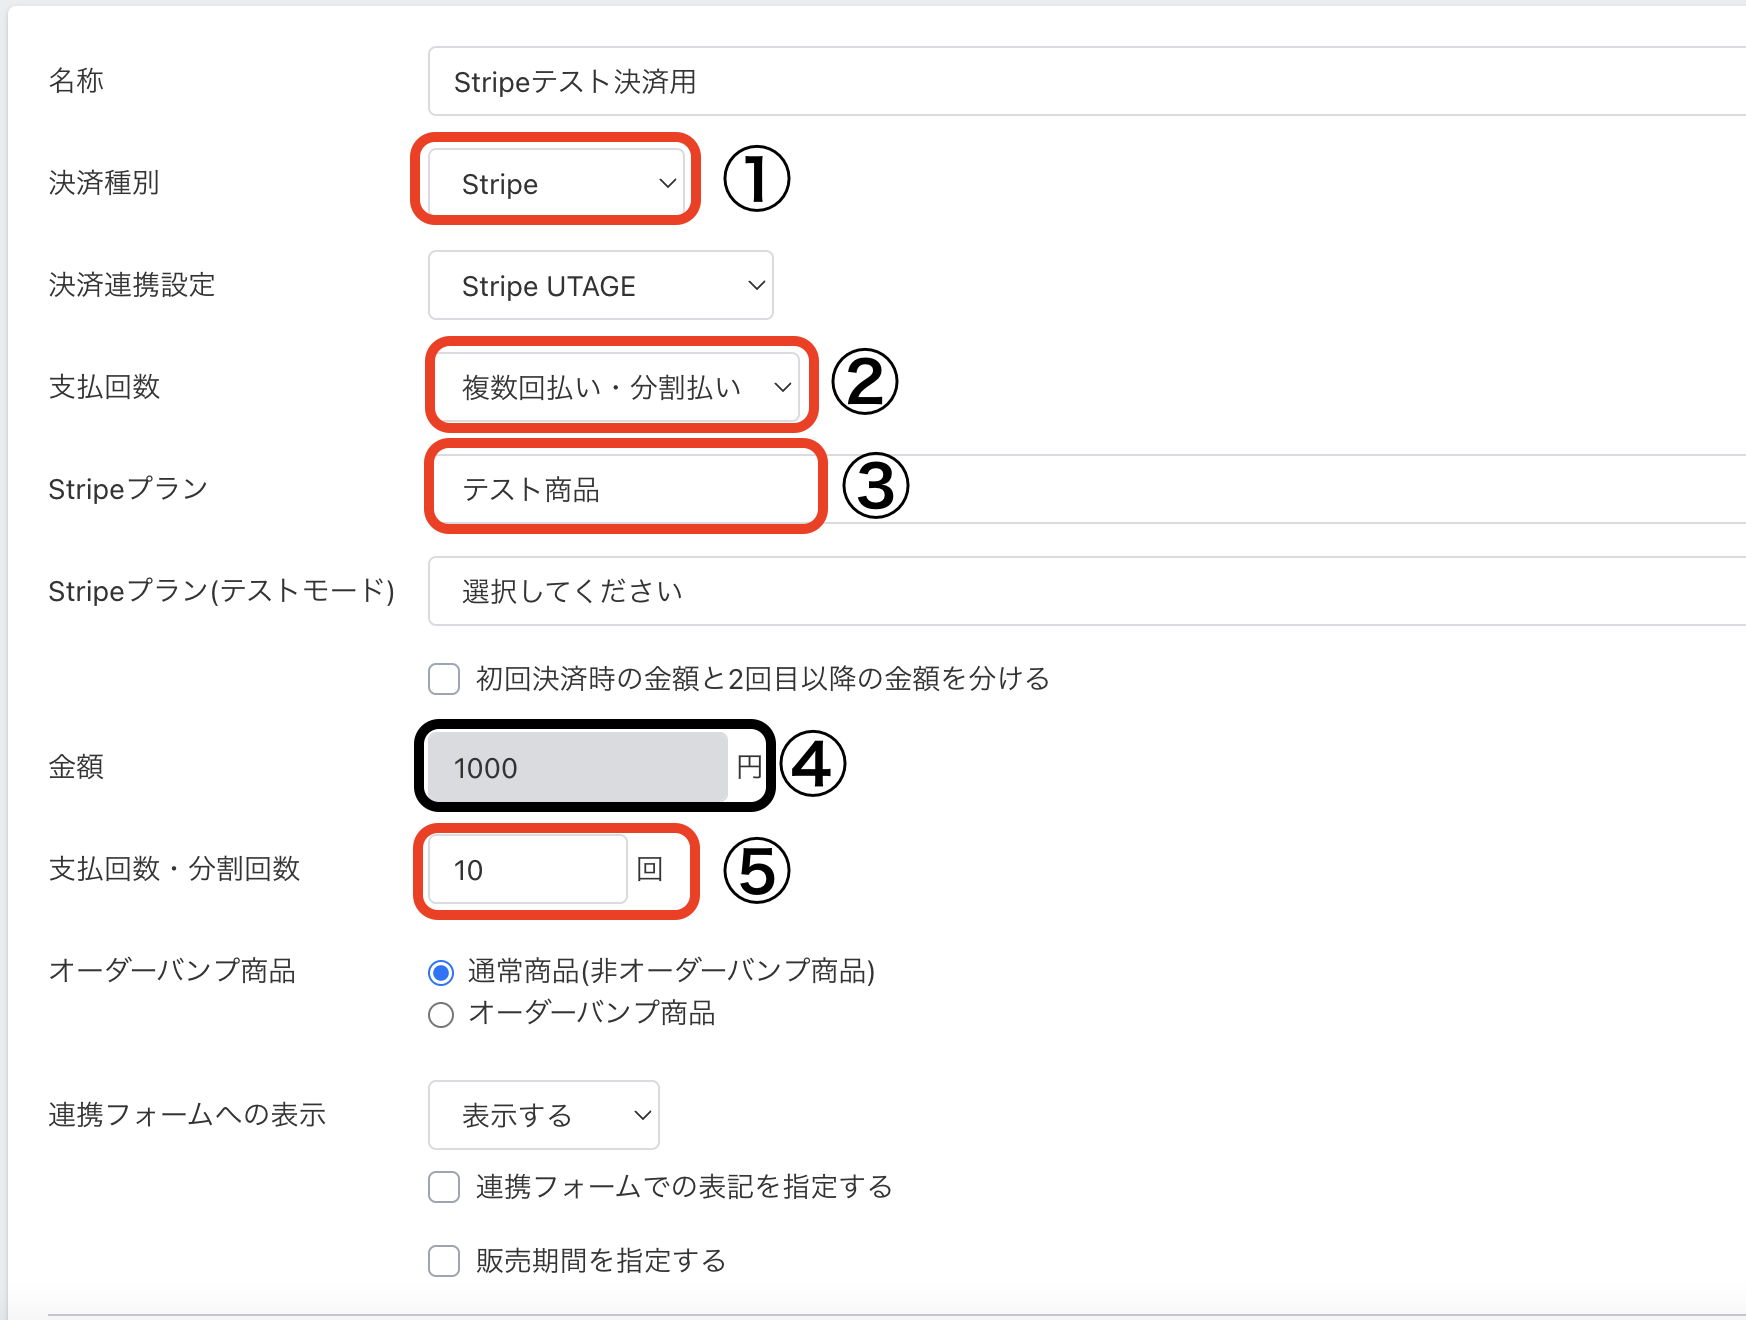
Task: Click the Stripeプラン field showing テスト商品
Action: coord(625,489)
